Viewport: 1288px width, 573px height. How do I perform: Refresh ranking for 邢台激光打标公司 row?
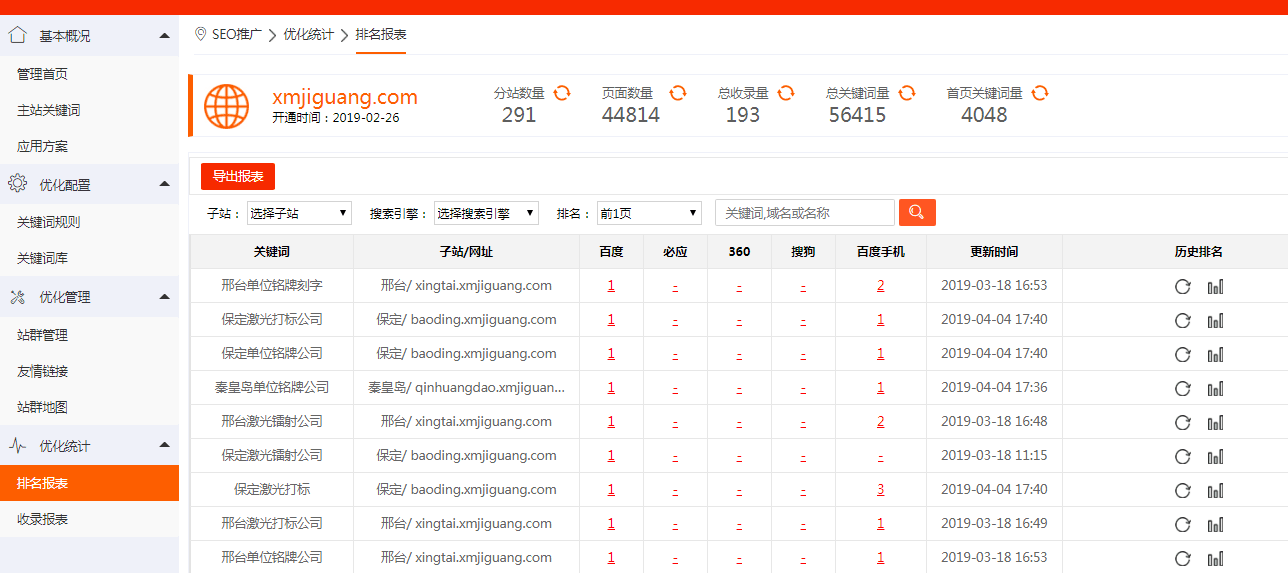1182,524
